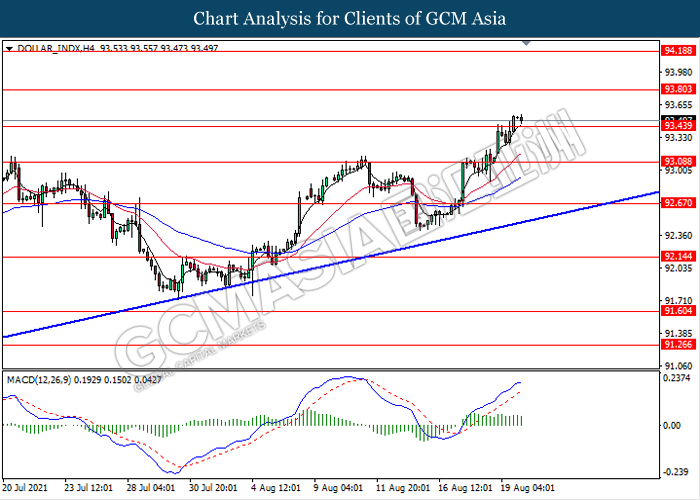Click the 0.2374 MACD scale value
Screen dimensions: 700x500
point(676,378)
